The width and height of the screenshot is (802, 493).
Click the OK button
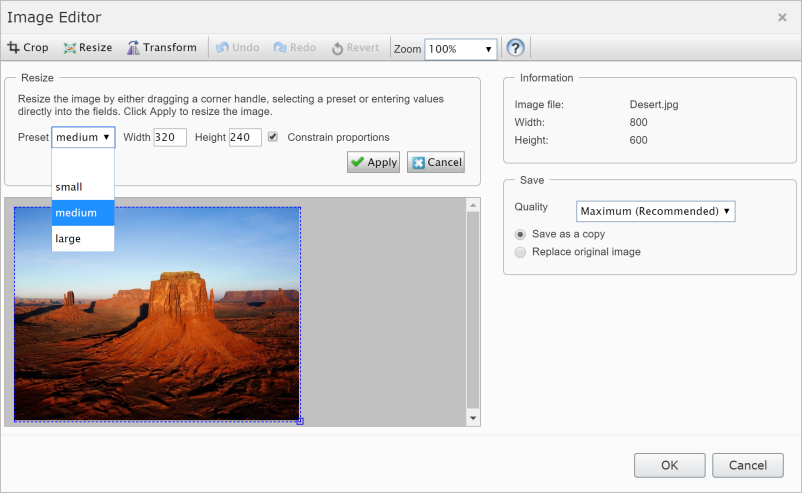[669, 465]
